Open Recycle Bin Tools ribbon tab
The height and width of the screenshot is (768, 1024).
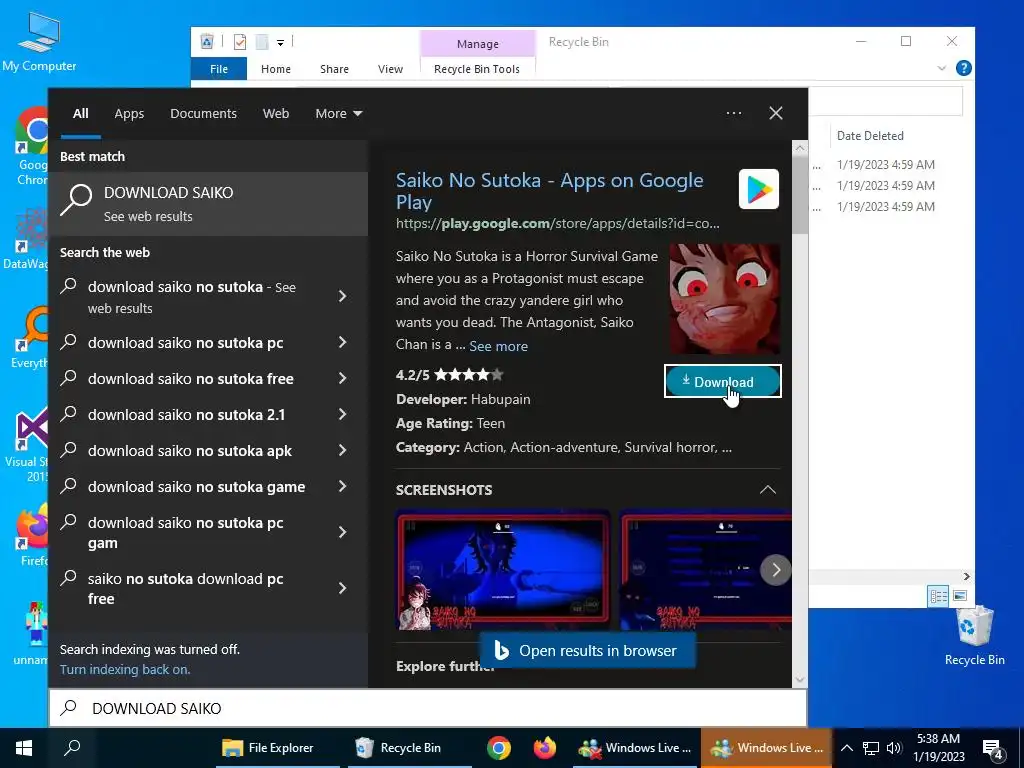coord(477,69)
